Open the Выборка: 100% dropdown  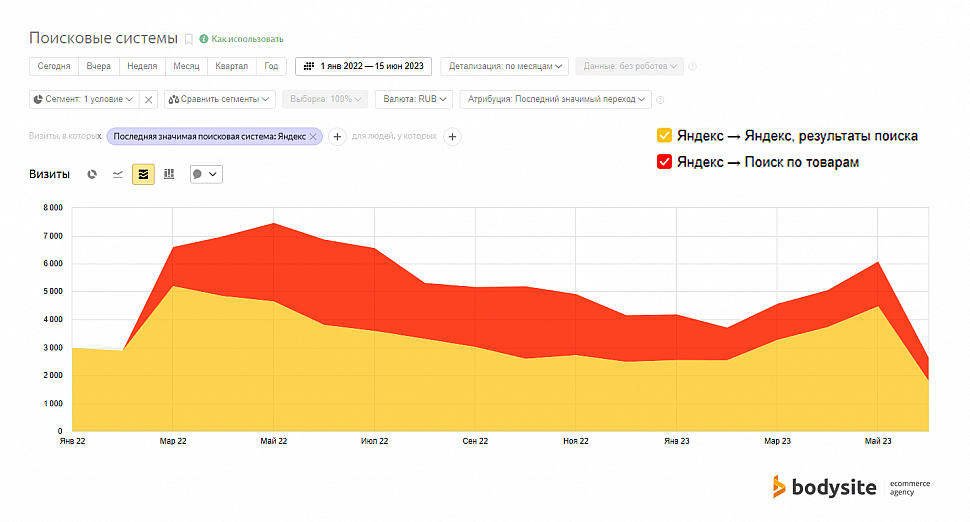point(325,99)
